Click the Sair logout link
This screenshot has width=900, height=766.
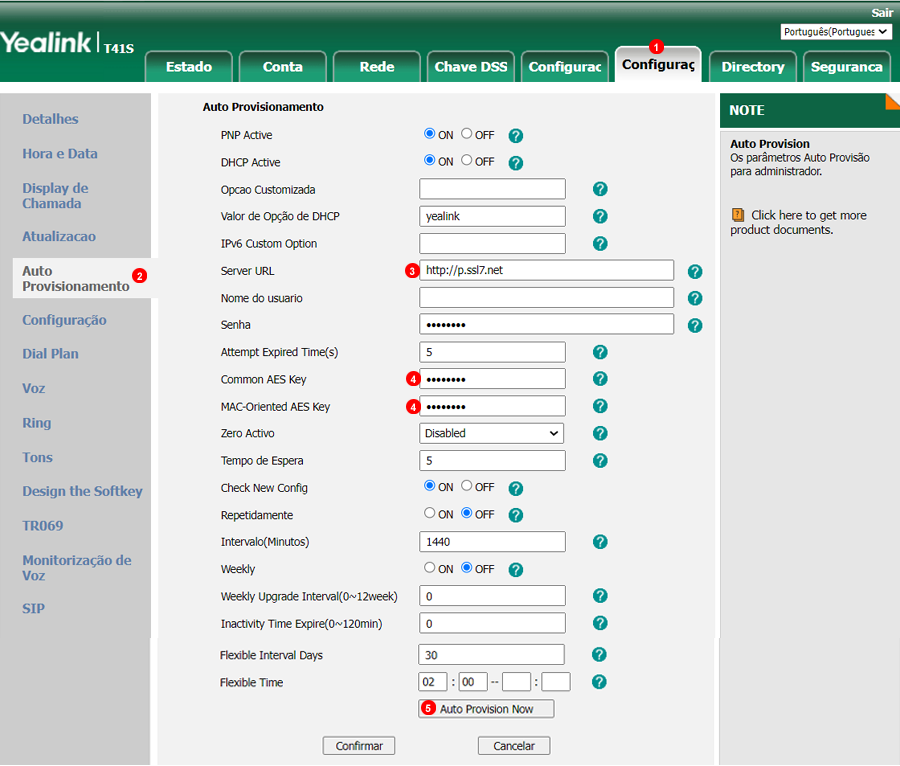pos(882,12)
